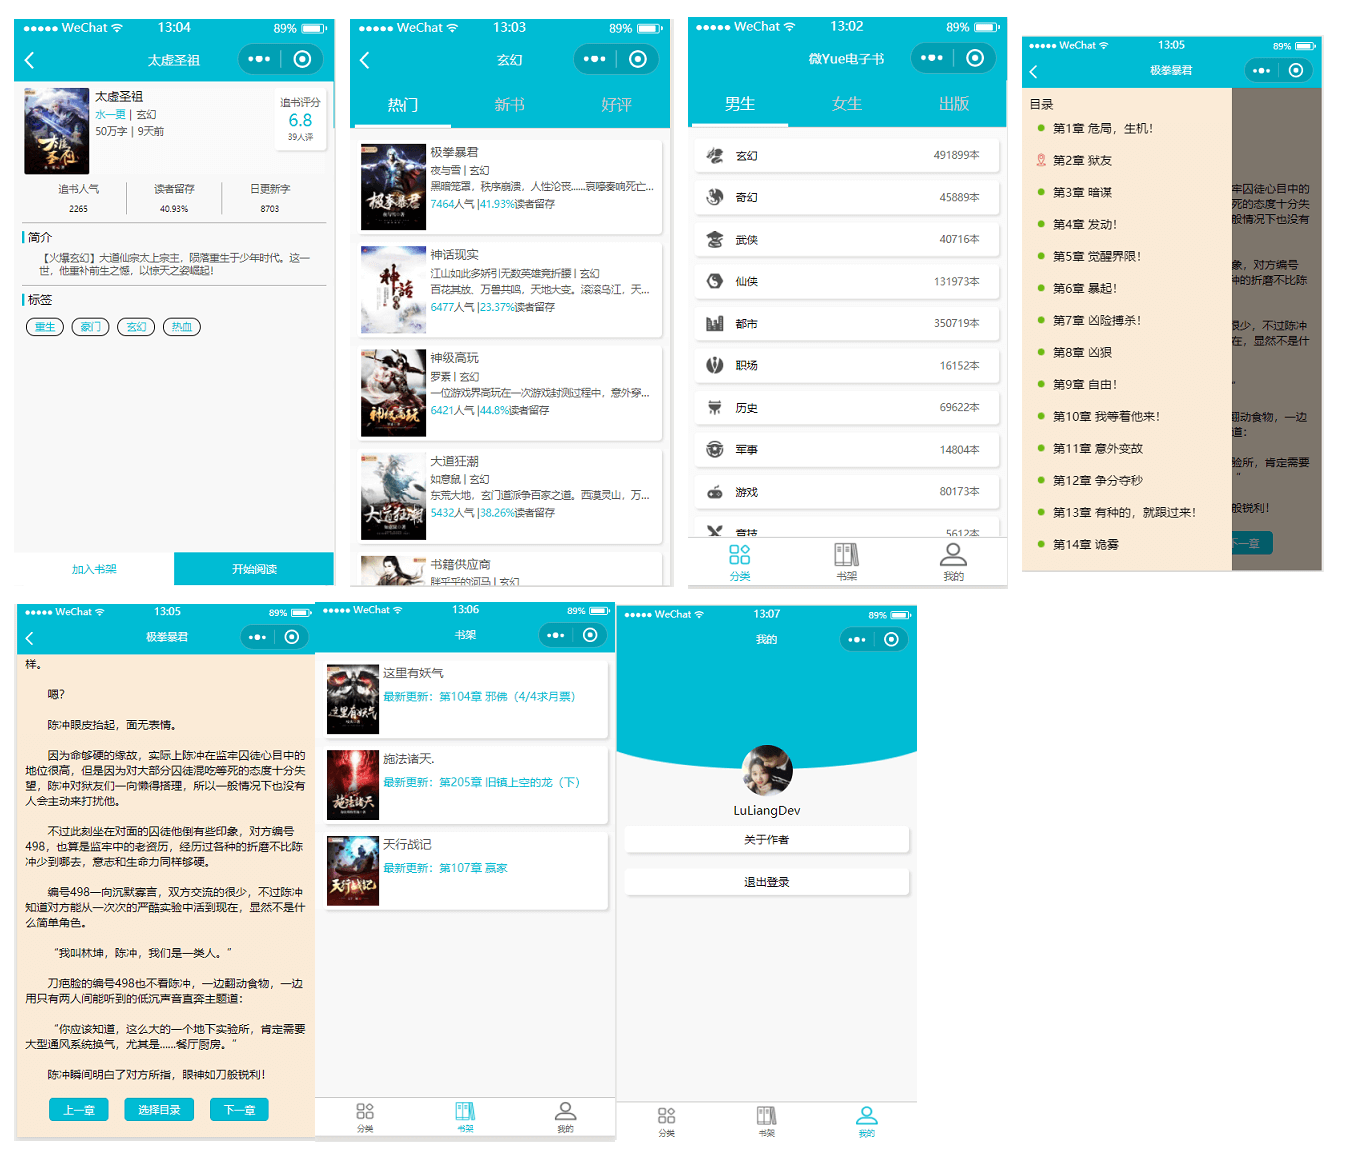1352x1166 pixels.
Task: Open the 军事 category icon
Action: click(x=715, y=449)
